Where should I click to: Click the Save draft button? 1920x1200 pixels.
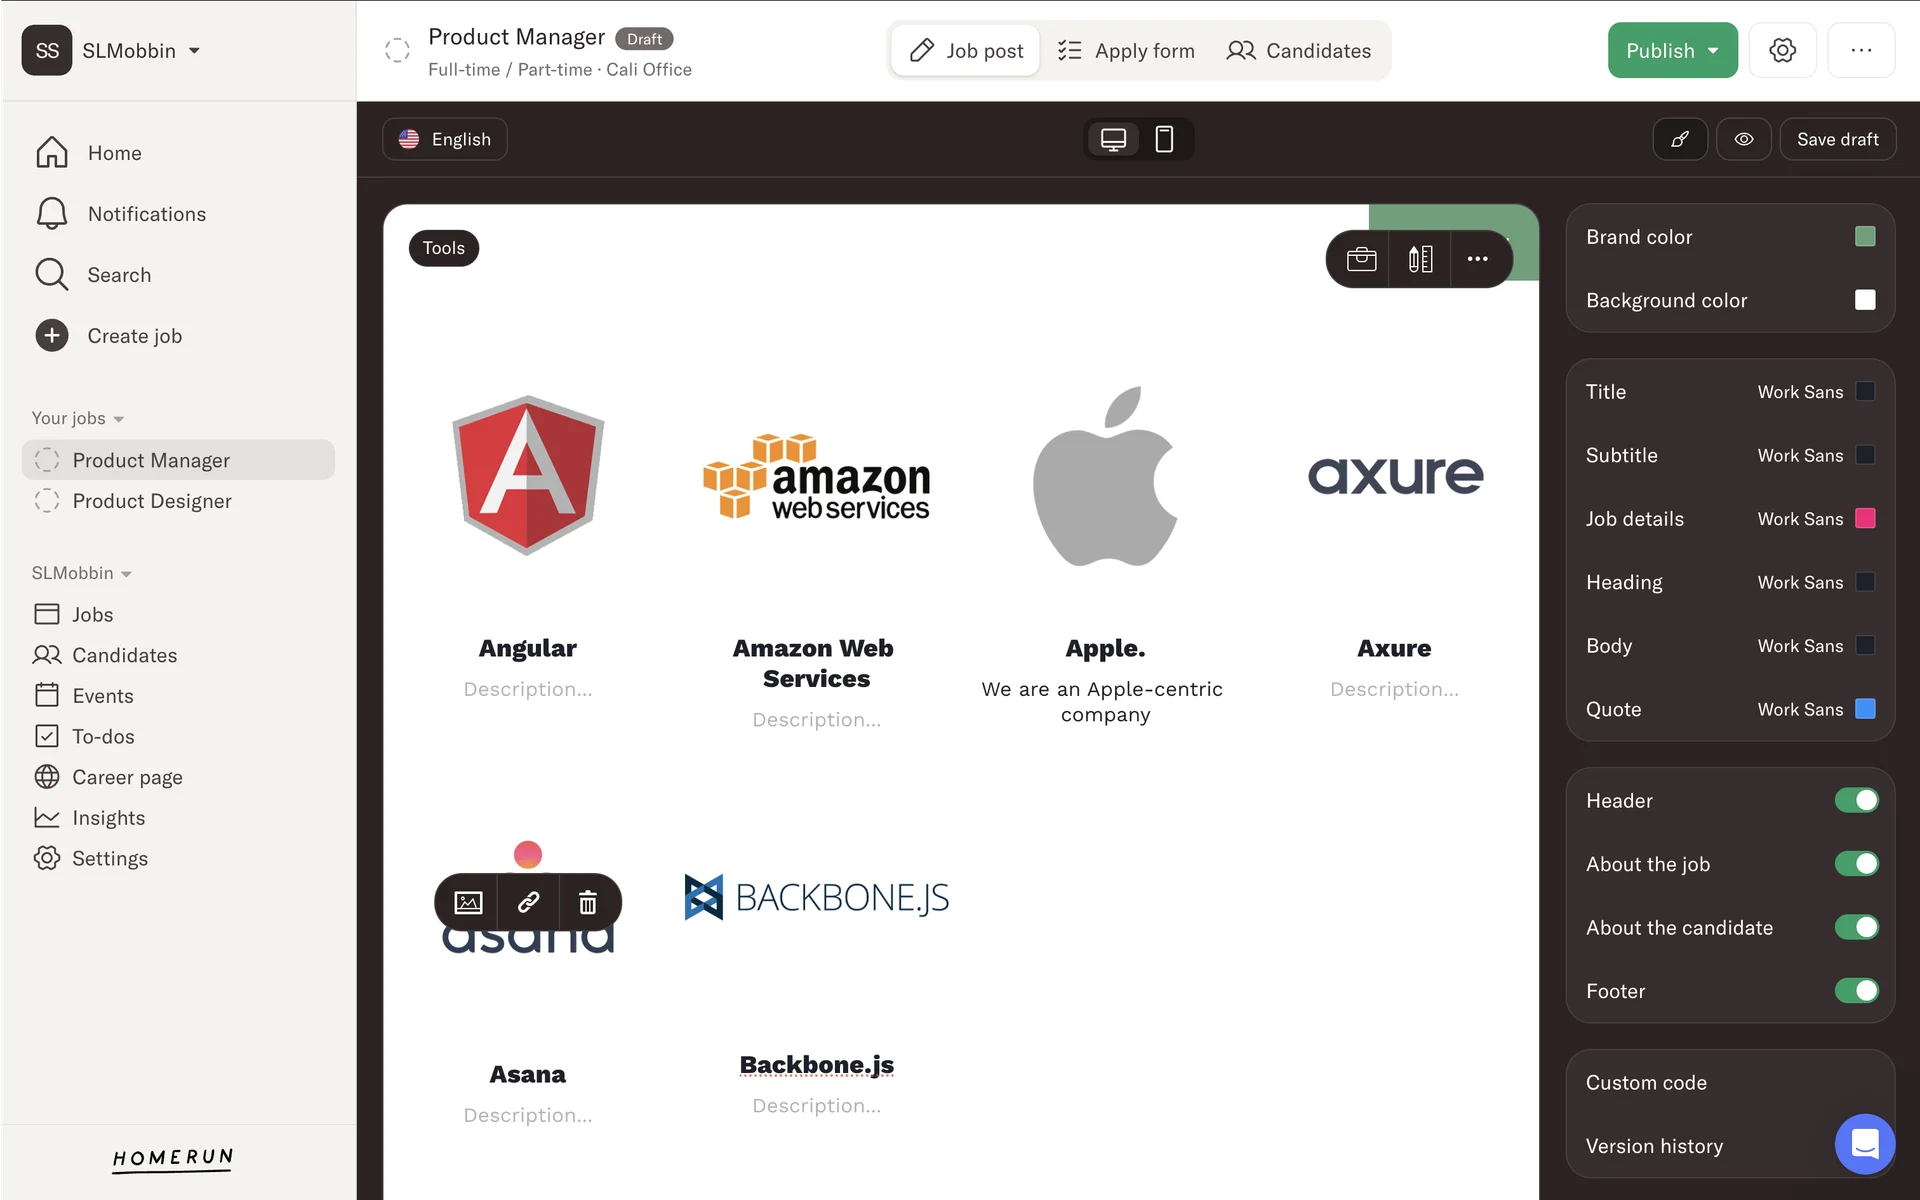[x=1837, y=139]
